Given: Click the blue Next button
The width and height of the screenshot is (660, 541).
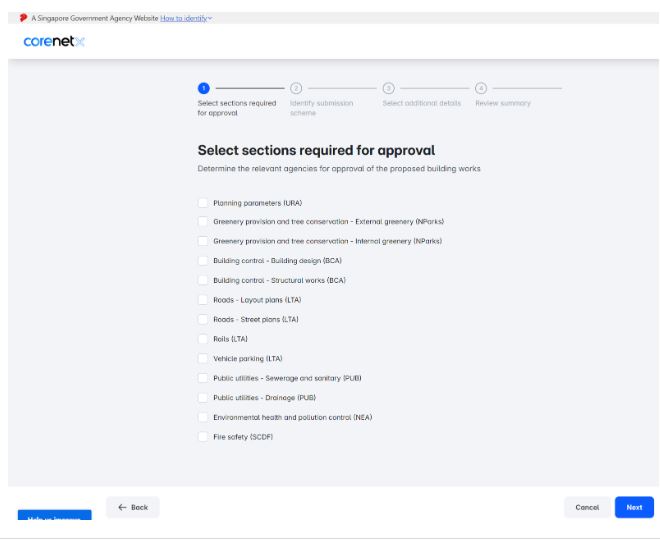Looking at the screenshot, I should (634, 507).
